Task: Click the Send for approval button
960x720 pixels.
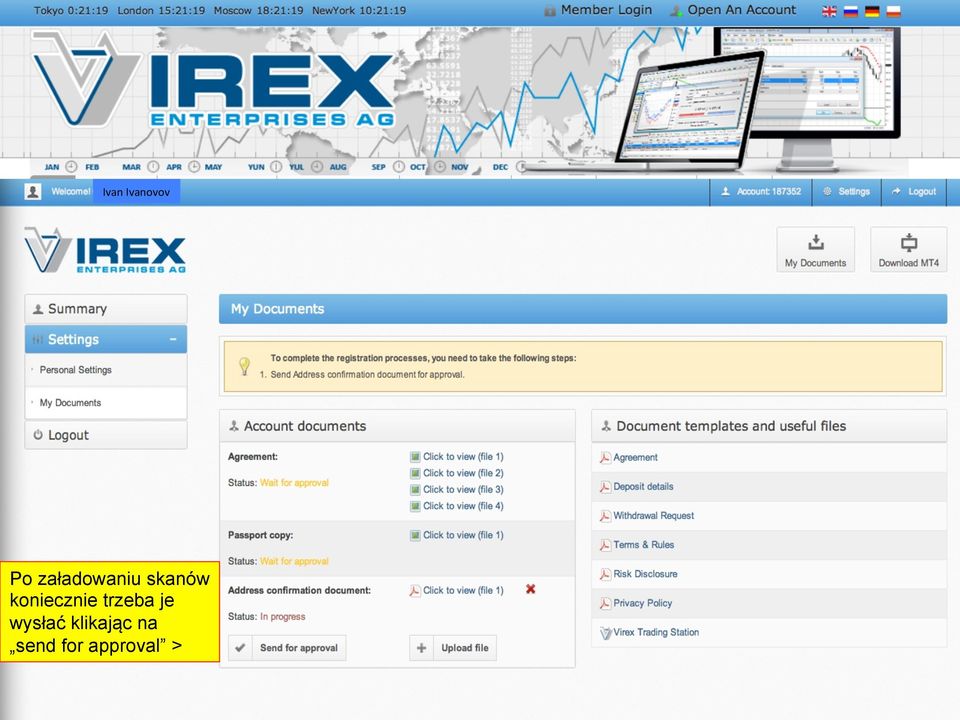Action: click(287, 648)
